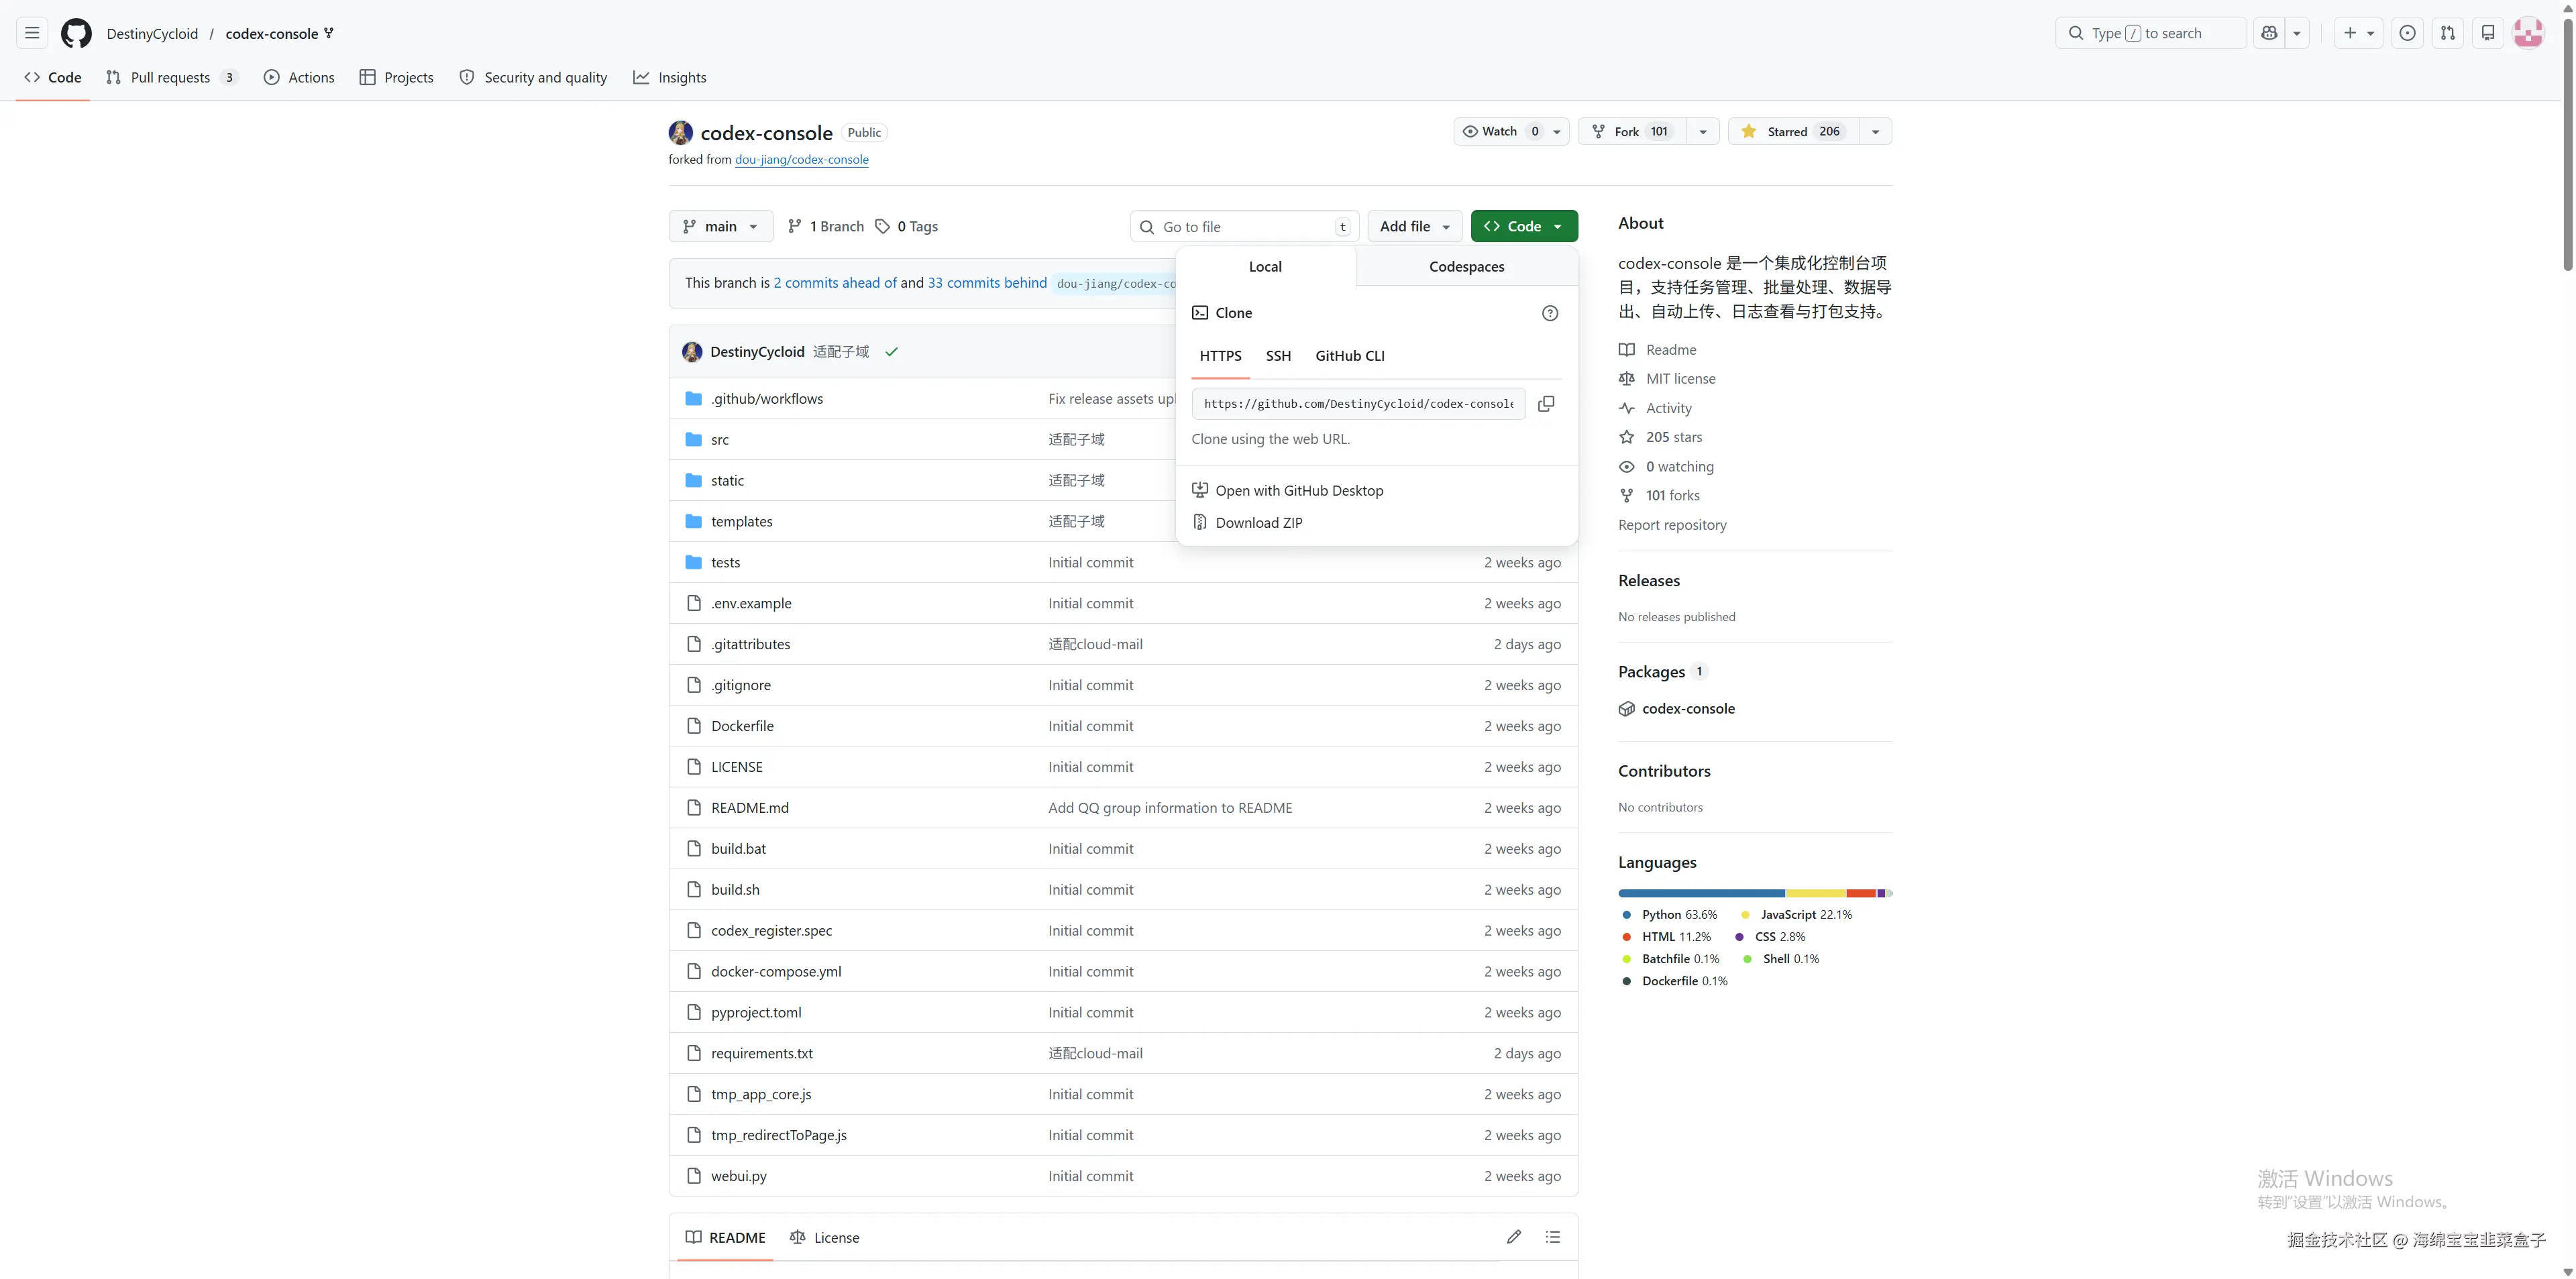2576x1279 pixels.
Task: Open issues icon in top header
Action: coord(2407,33)
